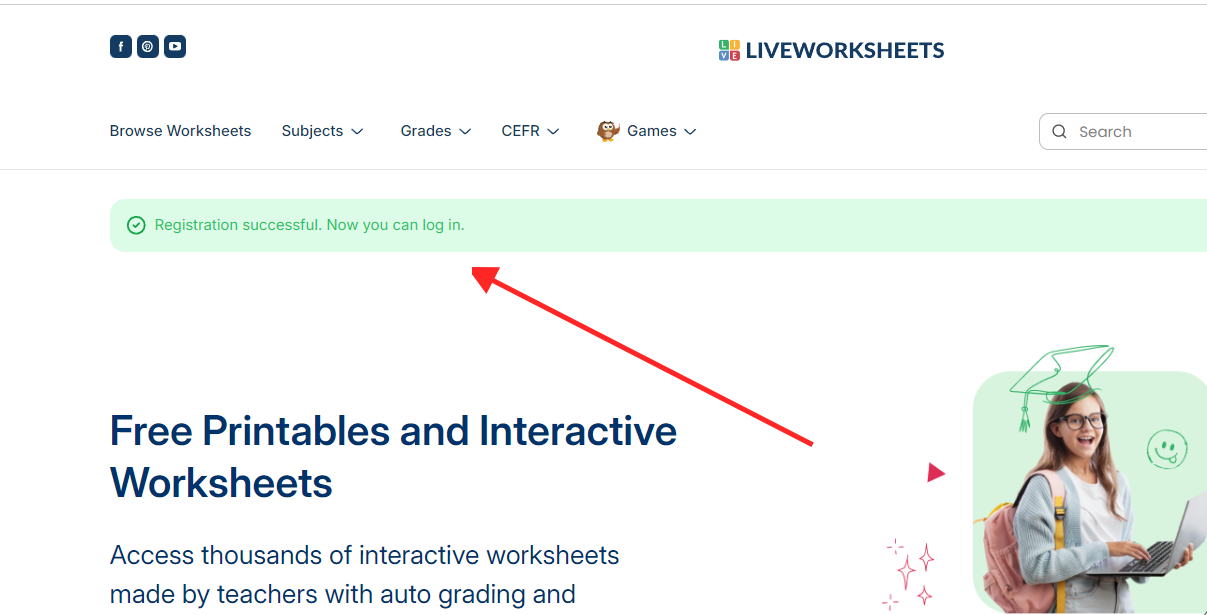Viewport: 1207px width, 615px height.
Task: Click the red triangle play shape
Action: tap(935, 473)
